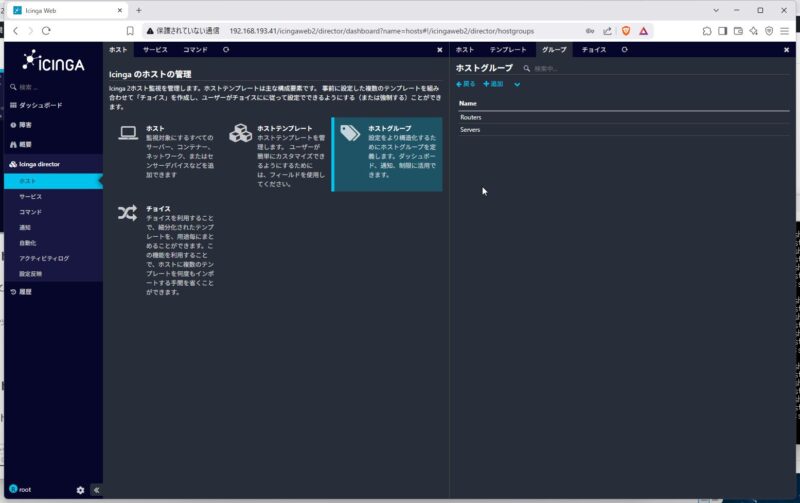Open the browser hamburger menu
This screenshot has width=800, height=503.
click(785, 31)
